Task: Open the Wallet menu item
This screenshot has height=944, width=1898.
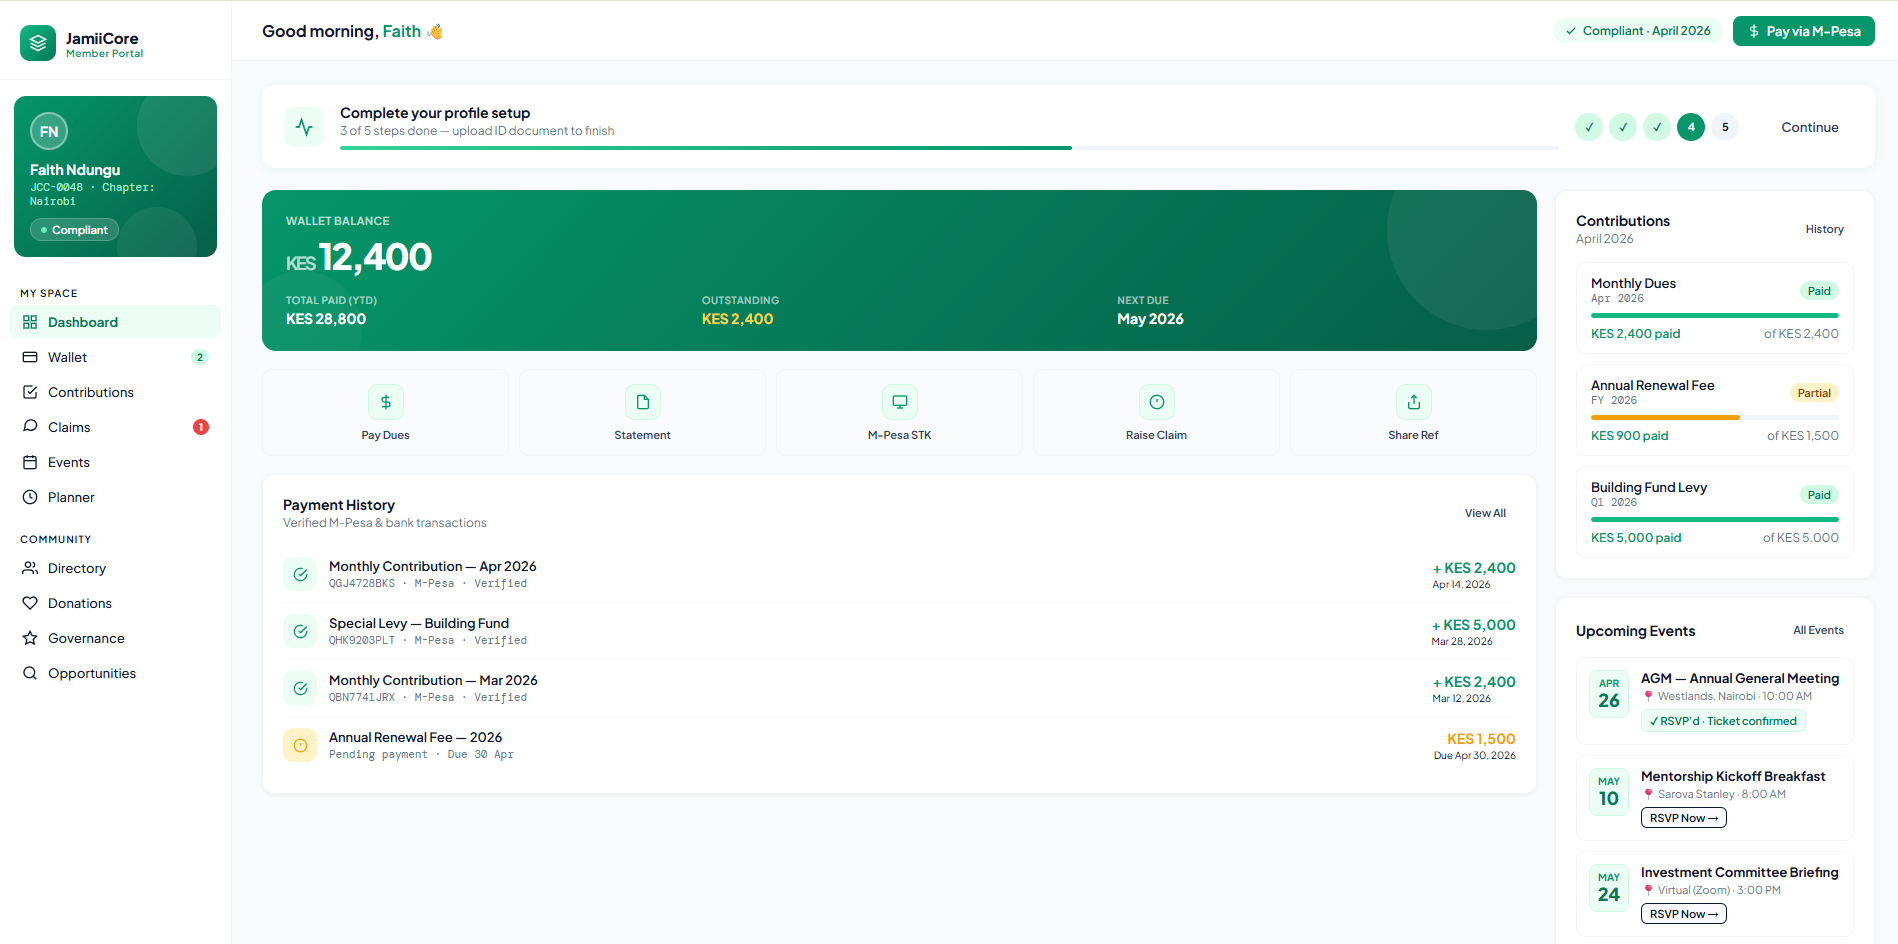Action: 68,357
